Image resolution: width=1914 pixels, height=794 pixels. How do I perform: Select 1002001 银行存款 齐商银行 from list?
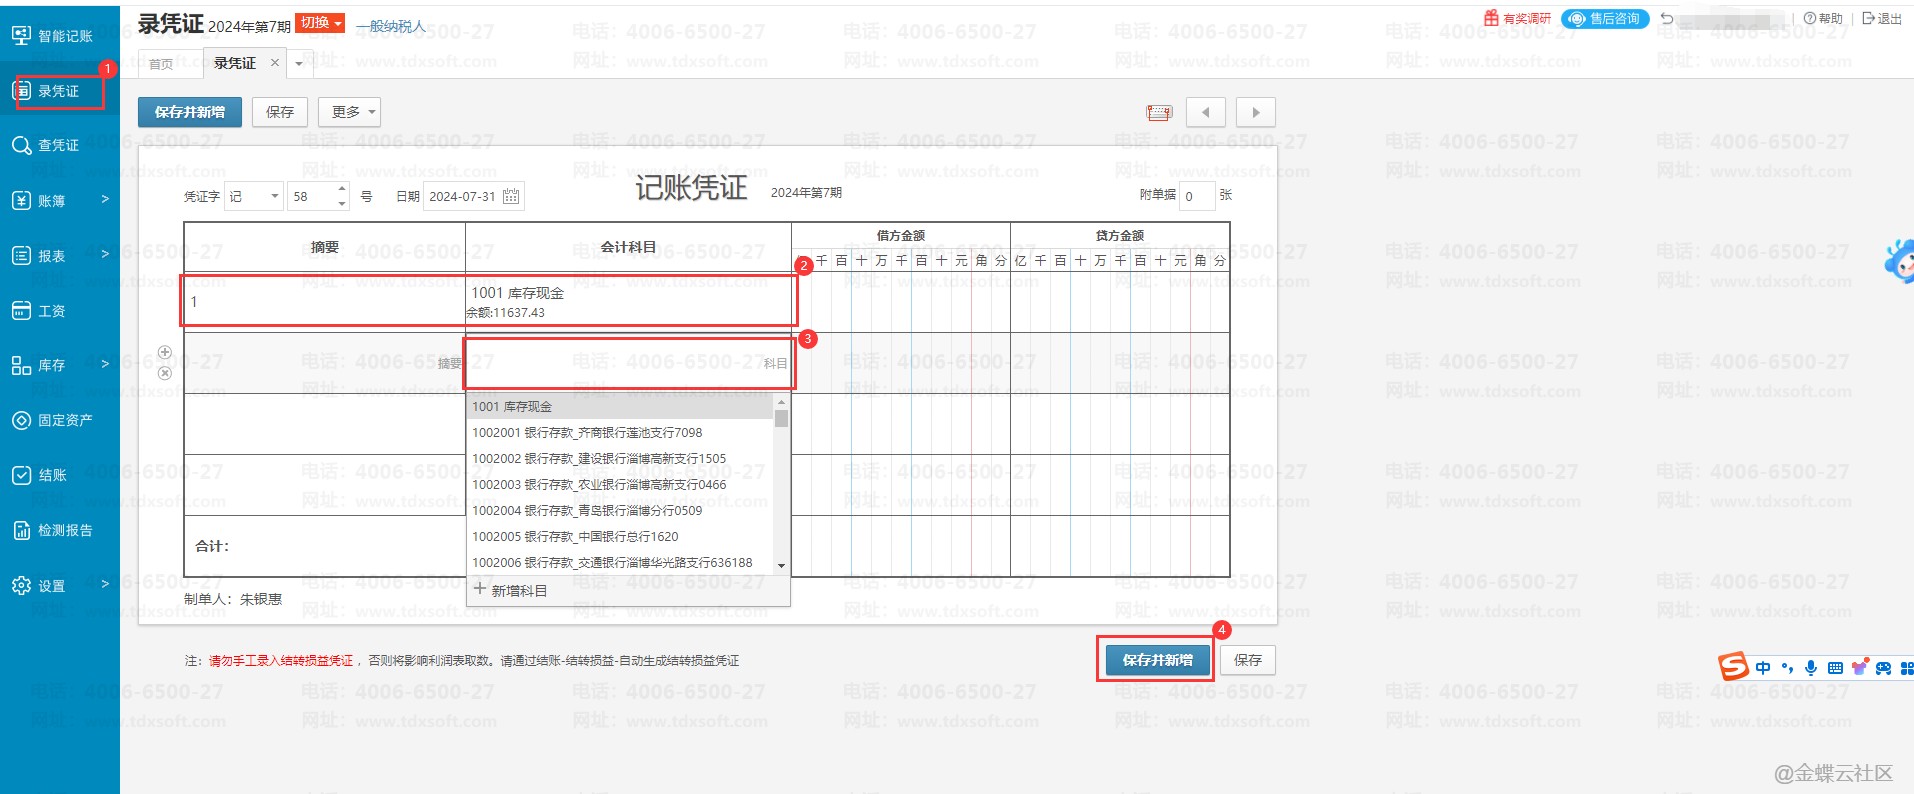point(587,433)
